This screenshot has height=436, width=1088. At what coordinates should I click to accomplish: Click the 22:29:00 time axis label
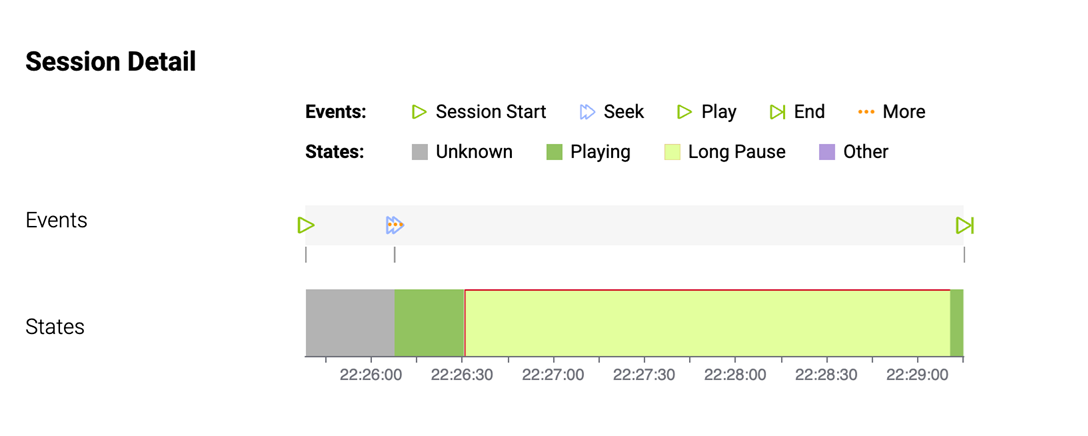[917, 375]
